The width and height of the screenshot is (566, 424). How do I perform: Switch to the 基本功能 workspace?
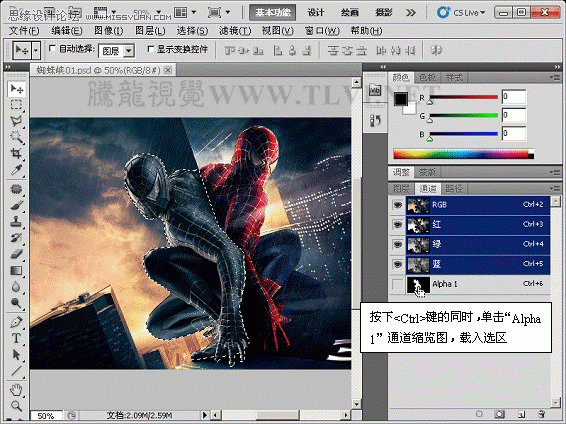[273, 13]
